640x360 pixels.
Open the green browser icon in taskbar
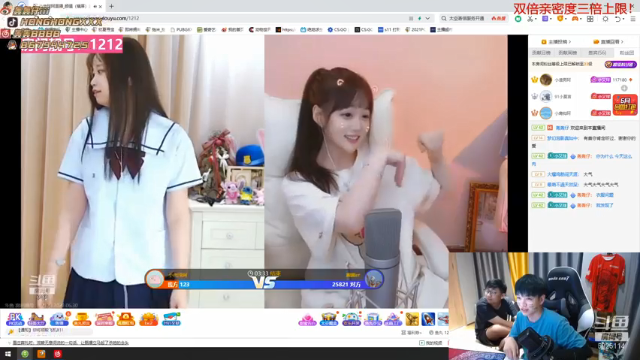(25, 354)
